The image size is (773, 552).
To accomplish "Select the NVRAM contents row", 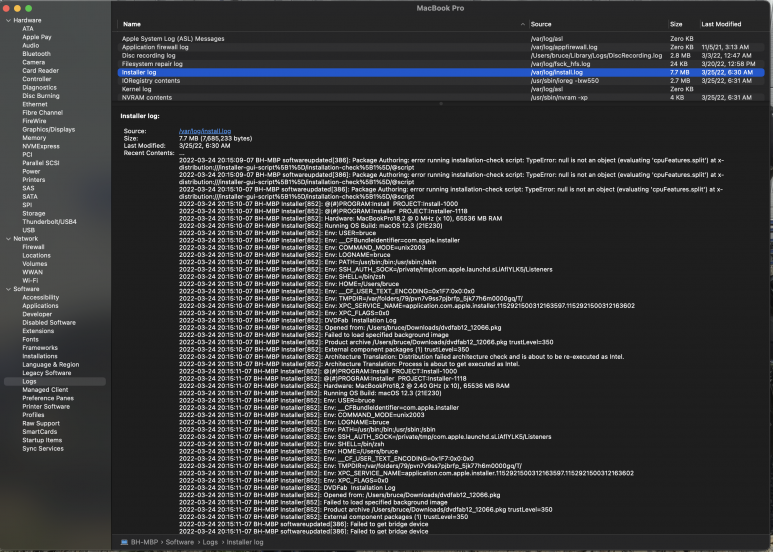I will (x=147, y=97).
